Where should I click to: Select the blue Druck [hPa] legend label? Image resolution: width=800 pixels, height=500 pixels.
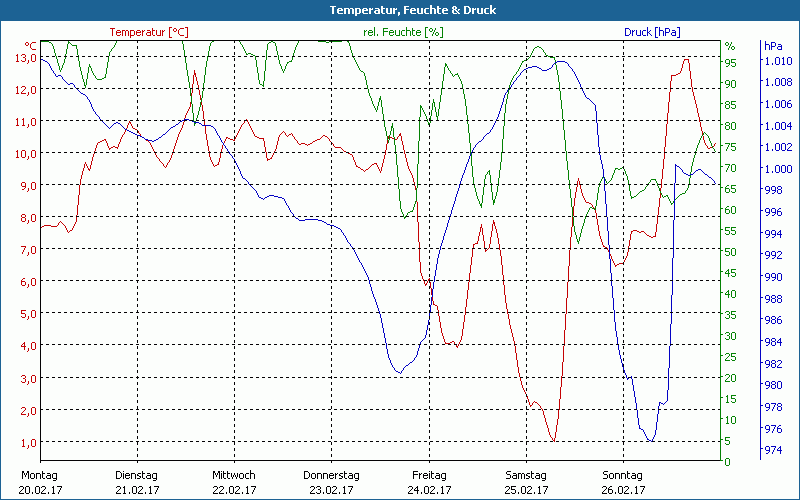[x=652, y=32]
